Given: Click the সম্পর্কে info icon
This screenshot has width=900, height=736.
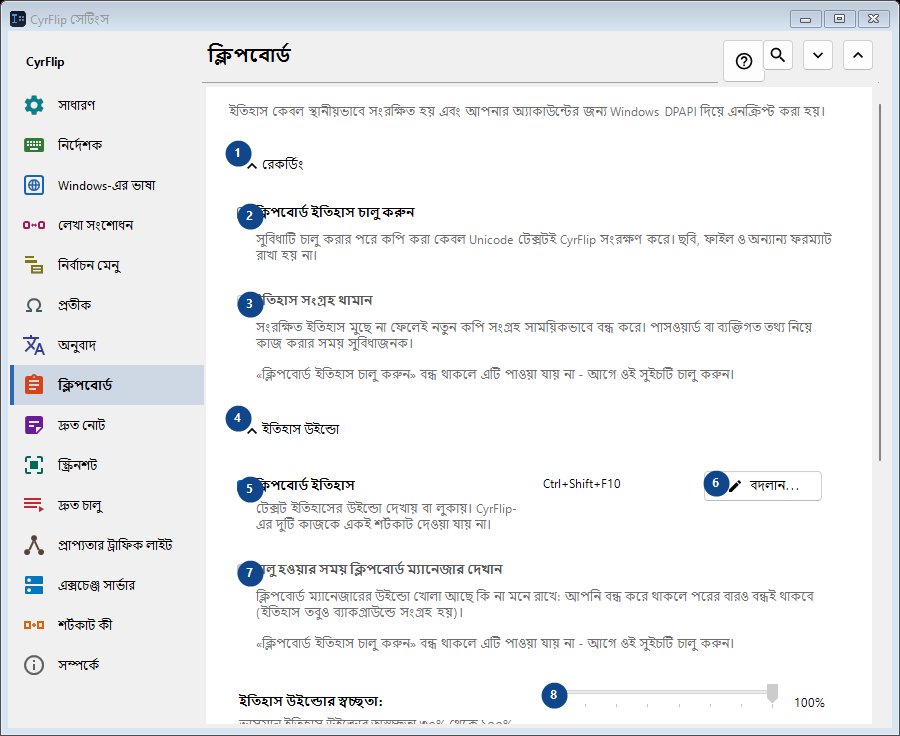Looking at the screenshot, I should [34, 665].
